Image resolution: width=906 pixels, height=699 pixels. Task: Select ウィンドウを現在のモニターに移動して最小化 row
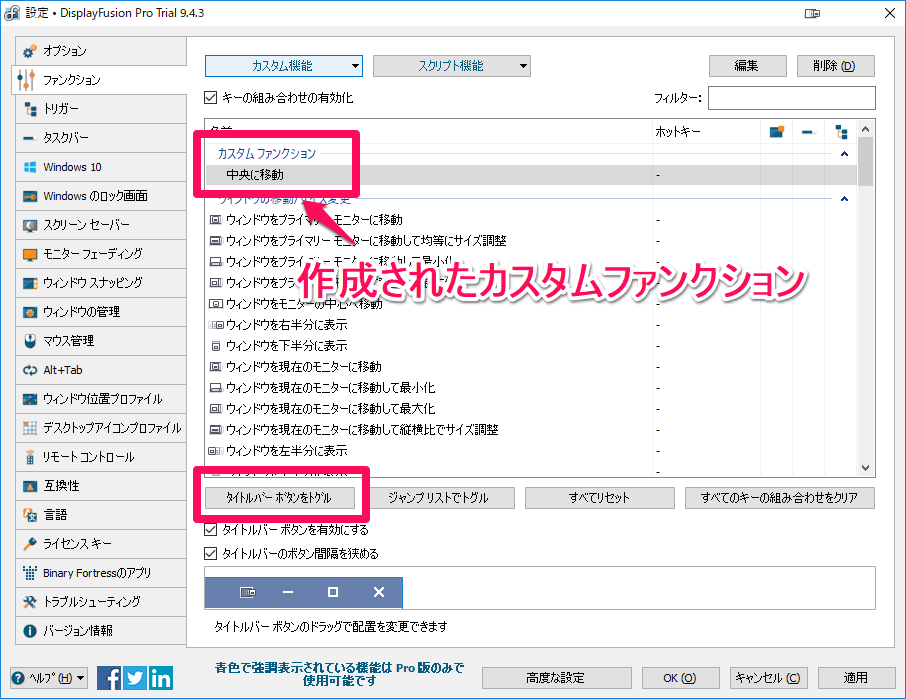coord(532,388)
